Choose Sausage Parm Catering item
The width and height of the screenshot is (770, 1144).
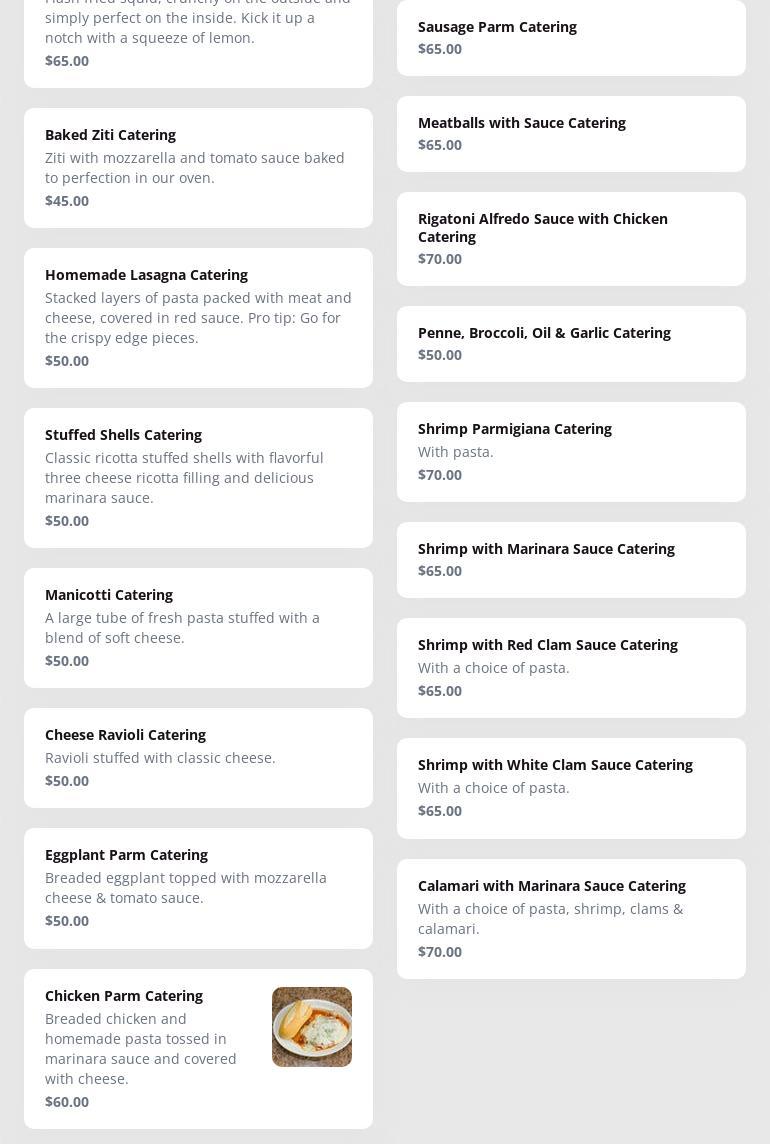(571, 38)
